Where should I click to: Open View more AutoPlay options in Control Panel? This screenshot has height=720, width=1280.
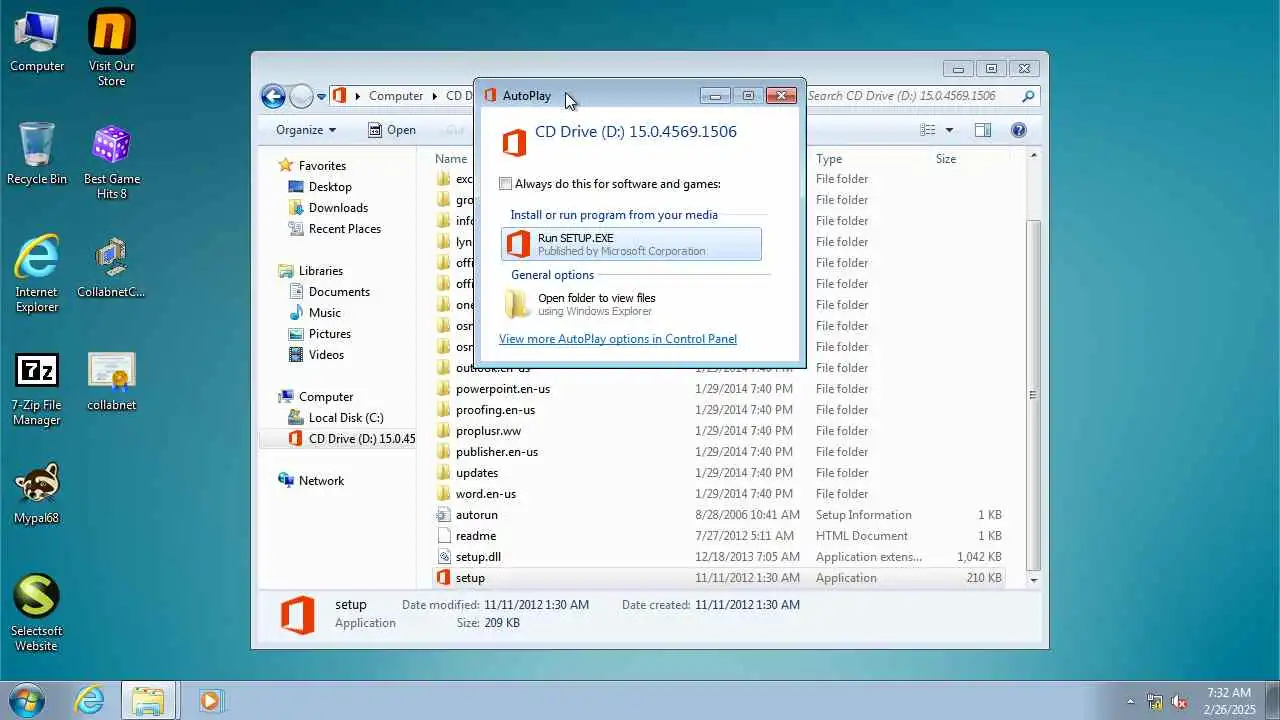click(x=618, y=339)
